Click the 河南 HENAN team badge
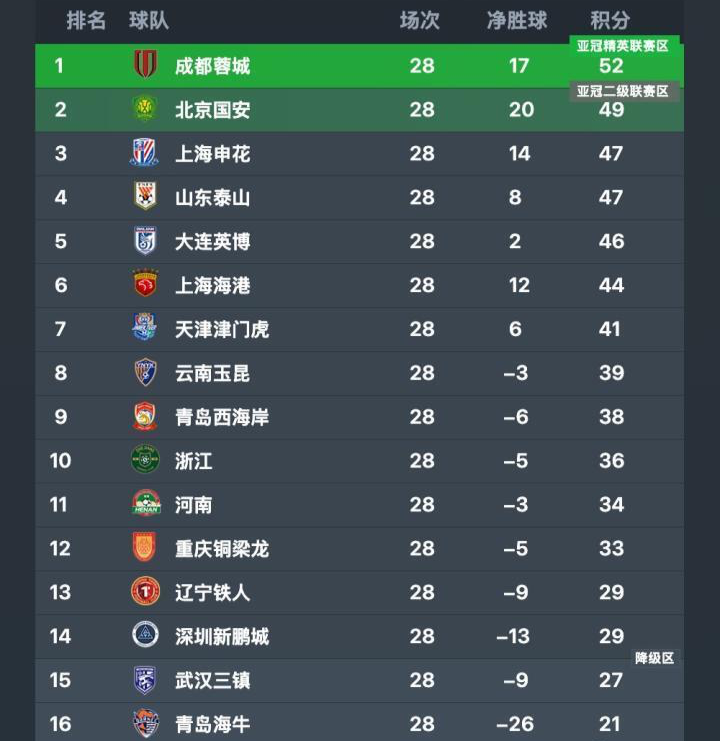 tap(146, 502)
